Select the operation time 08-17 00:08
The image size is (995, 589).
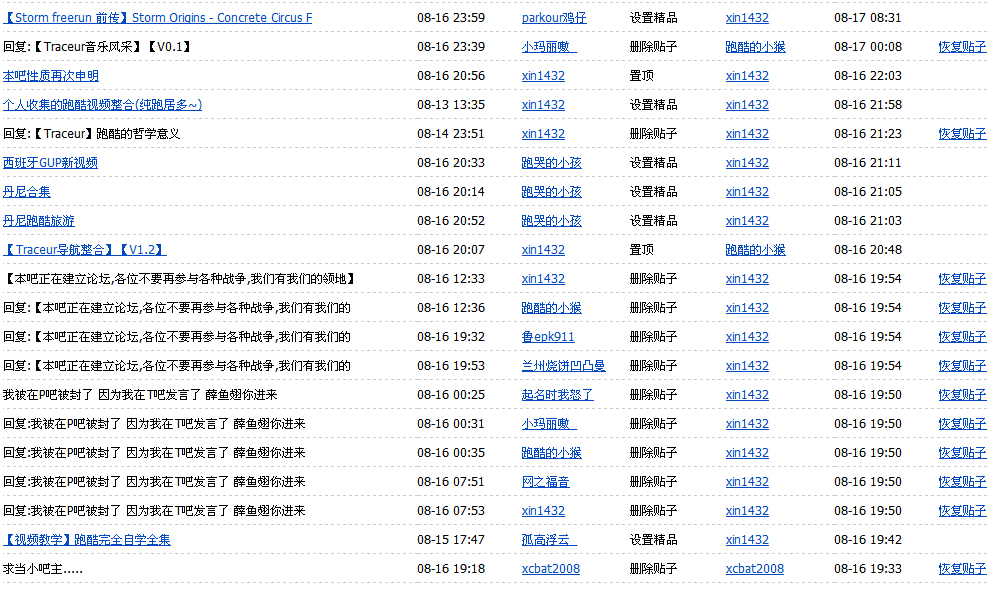pos(867,47)
